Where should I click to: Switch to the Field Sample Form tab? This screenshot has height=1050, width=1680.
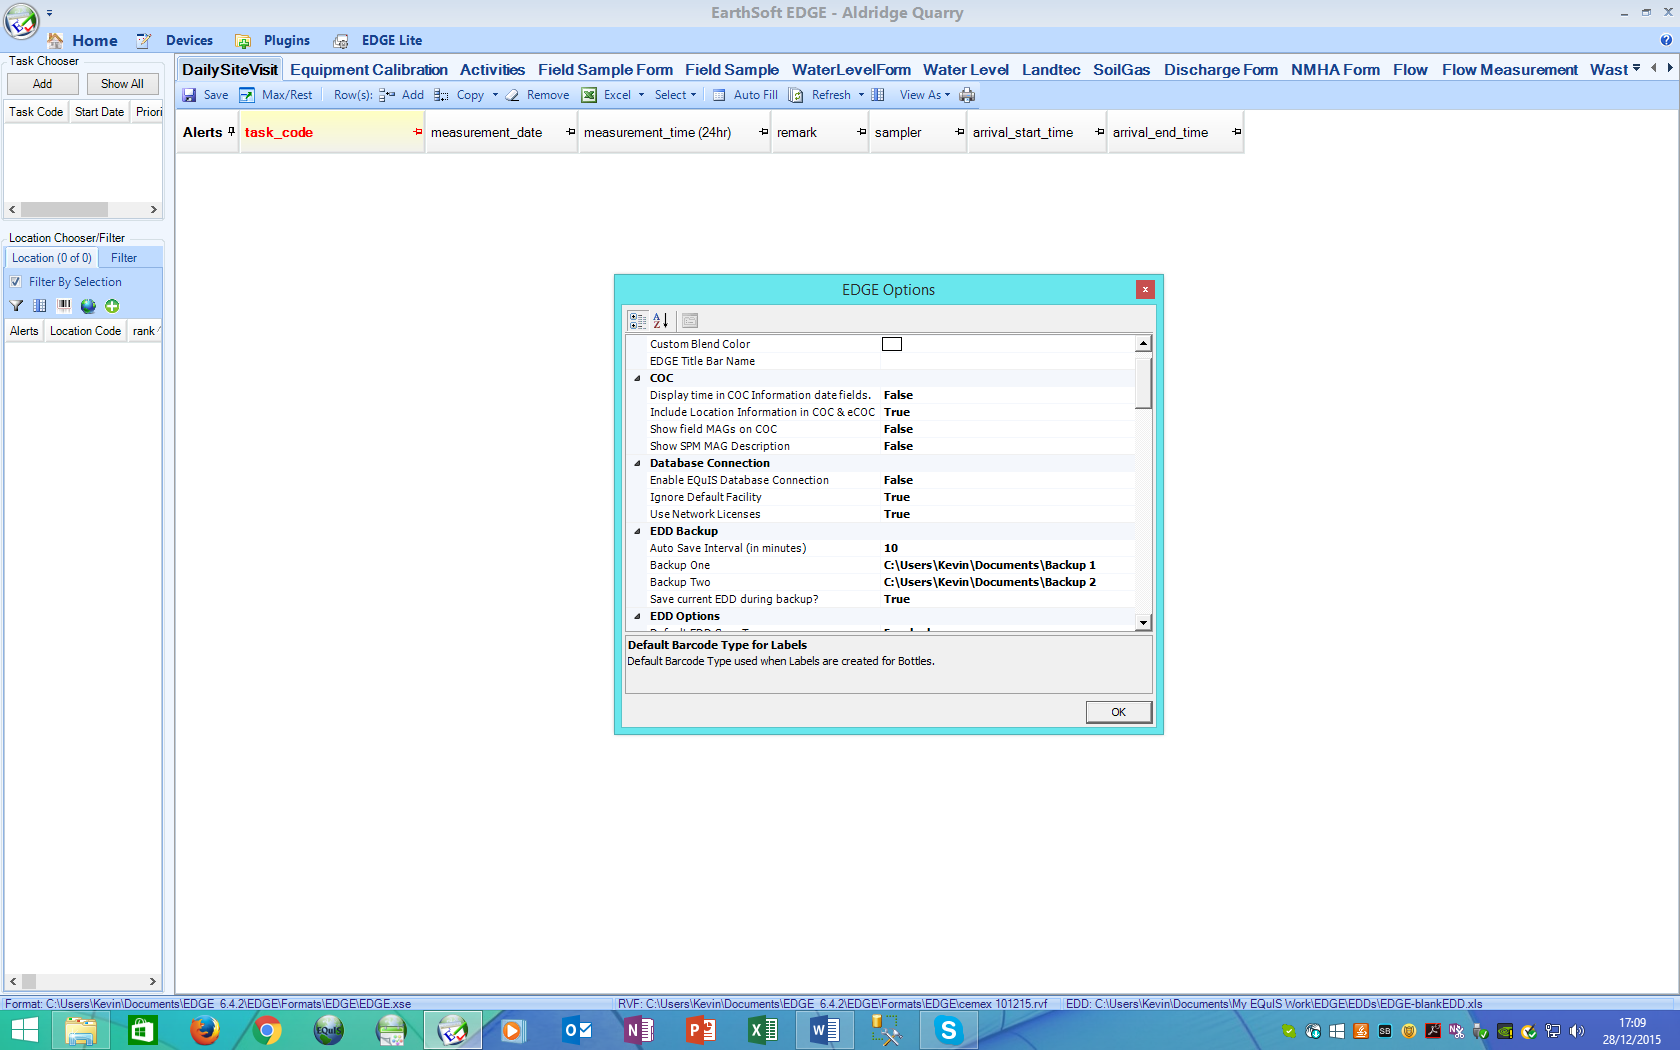pos(605,70)
